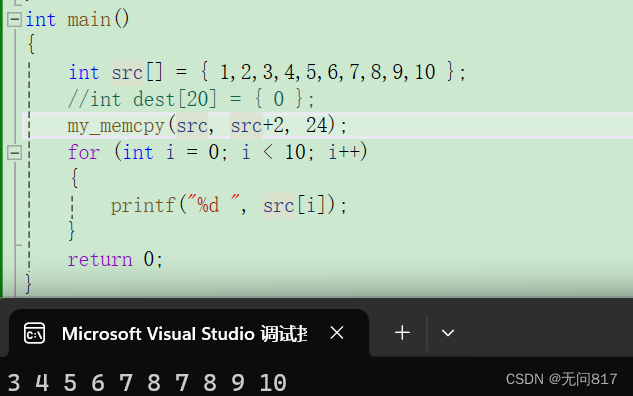Click the 'i < 10' loop condition
This screenshot has width=633, height=396.
click(273, 153)
